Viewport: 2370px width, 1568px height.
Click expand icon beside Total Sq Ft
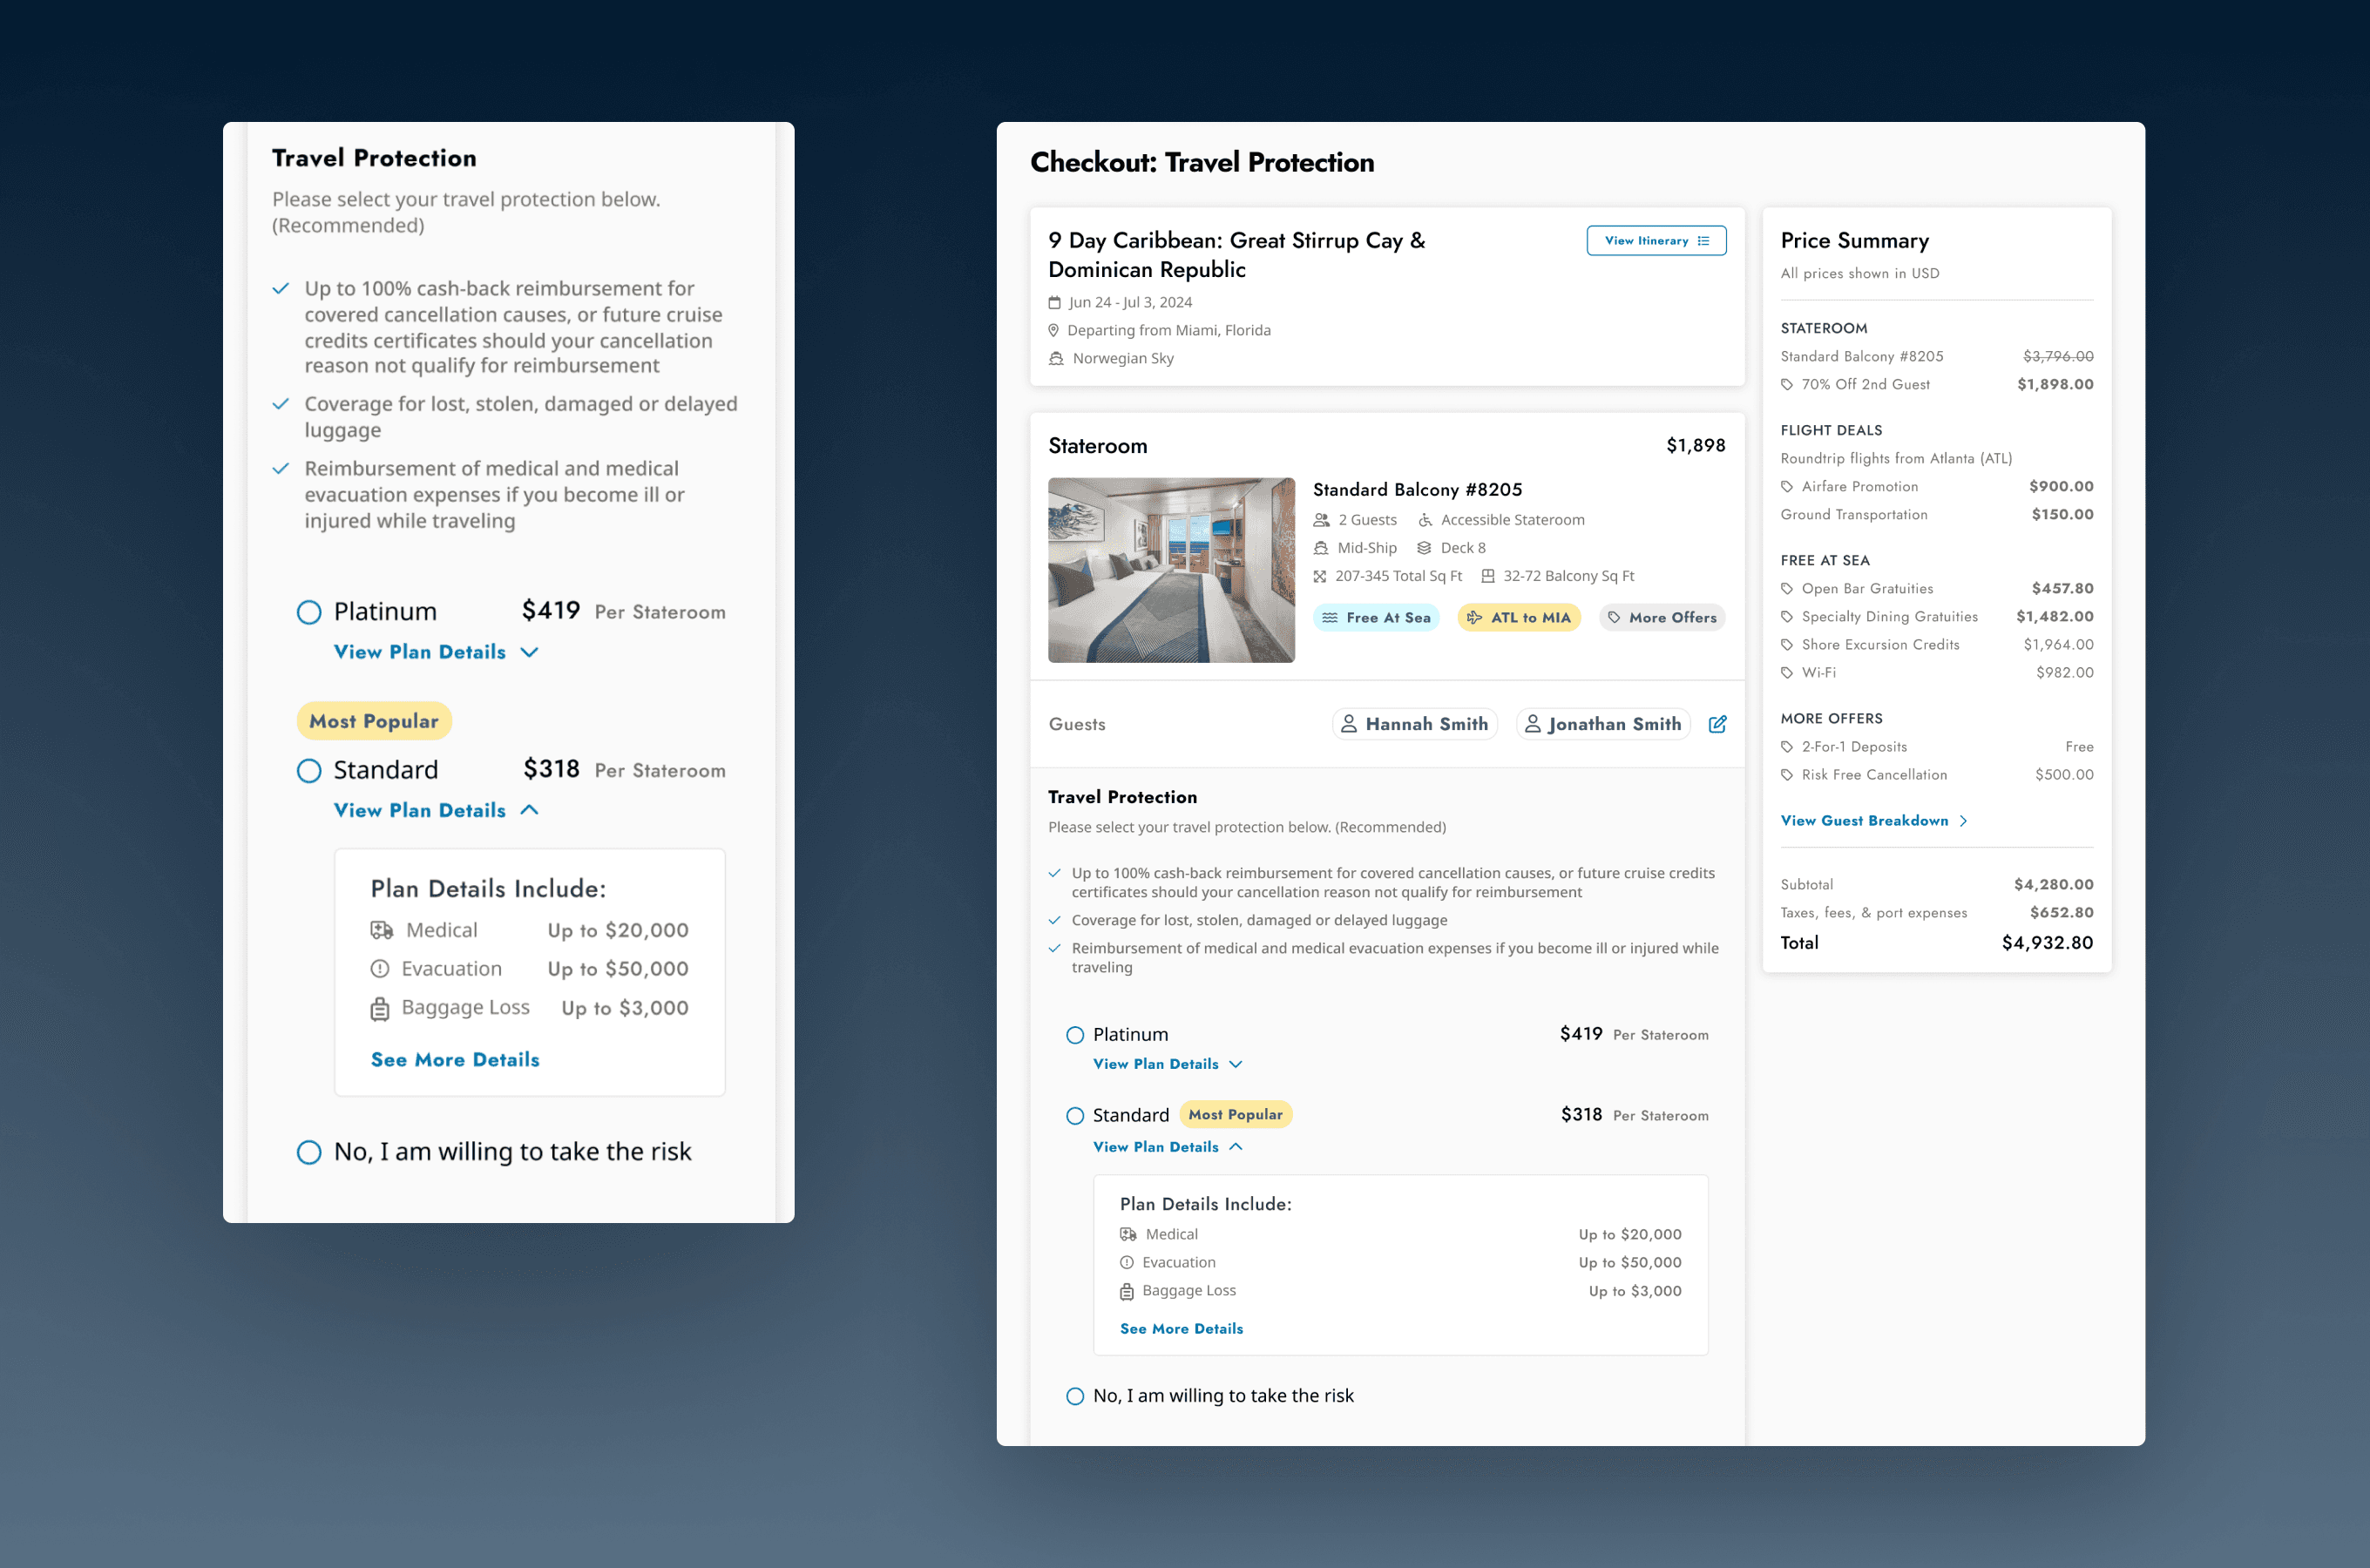click(1320, 577)
